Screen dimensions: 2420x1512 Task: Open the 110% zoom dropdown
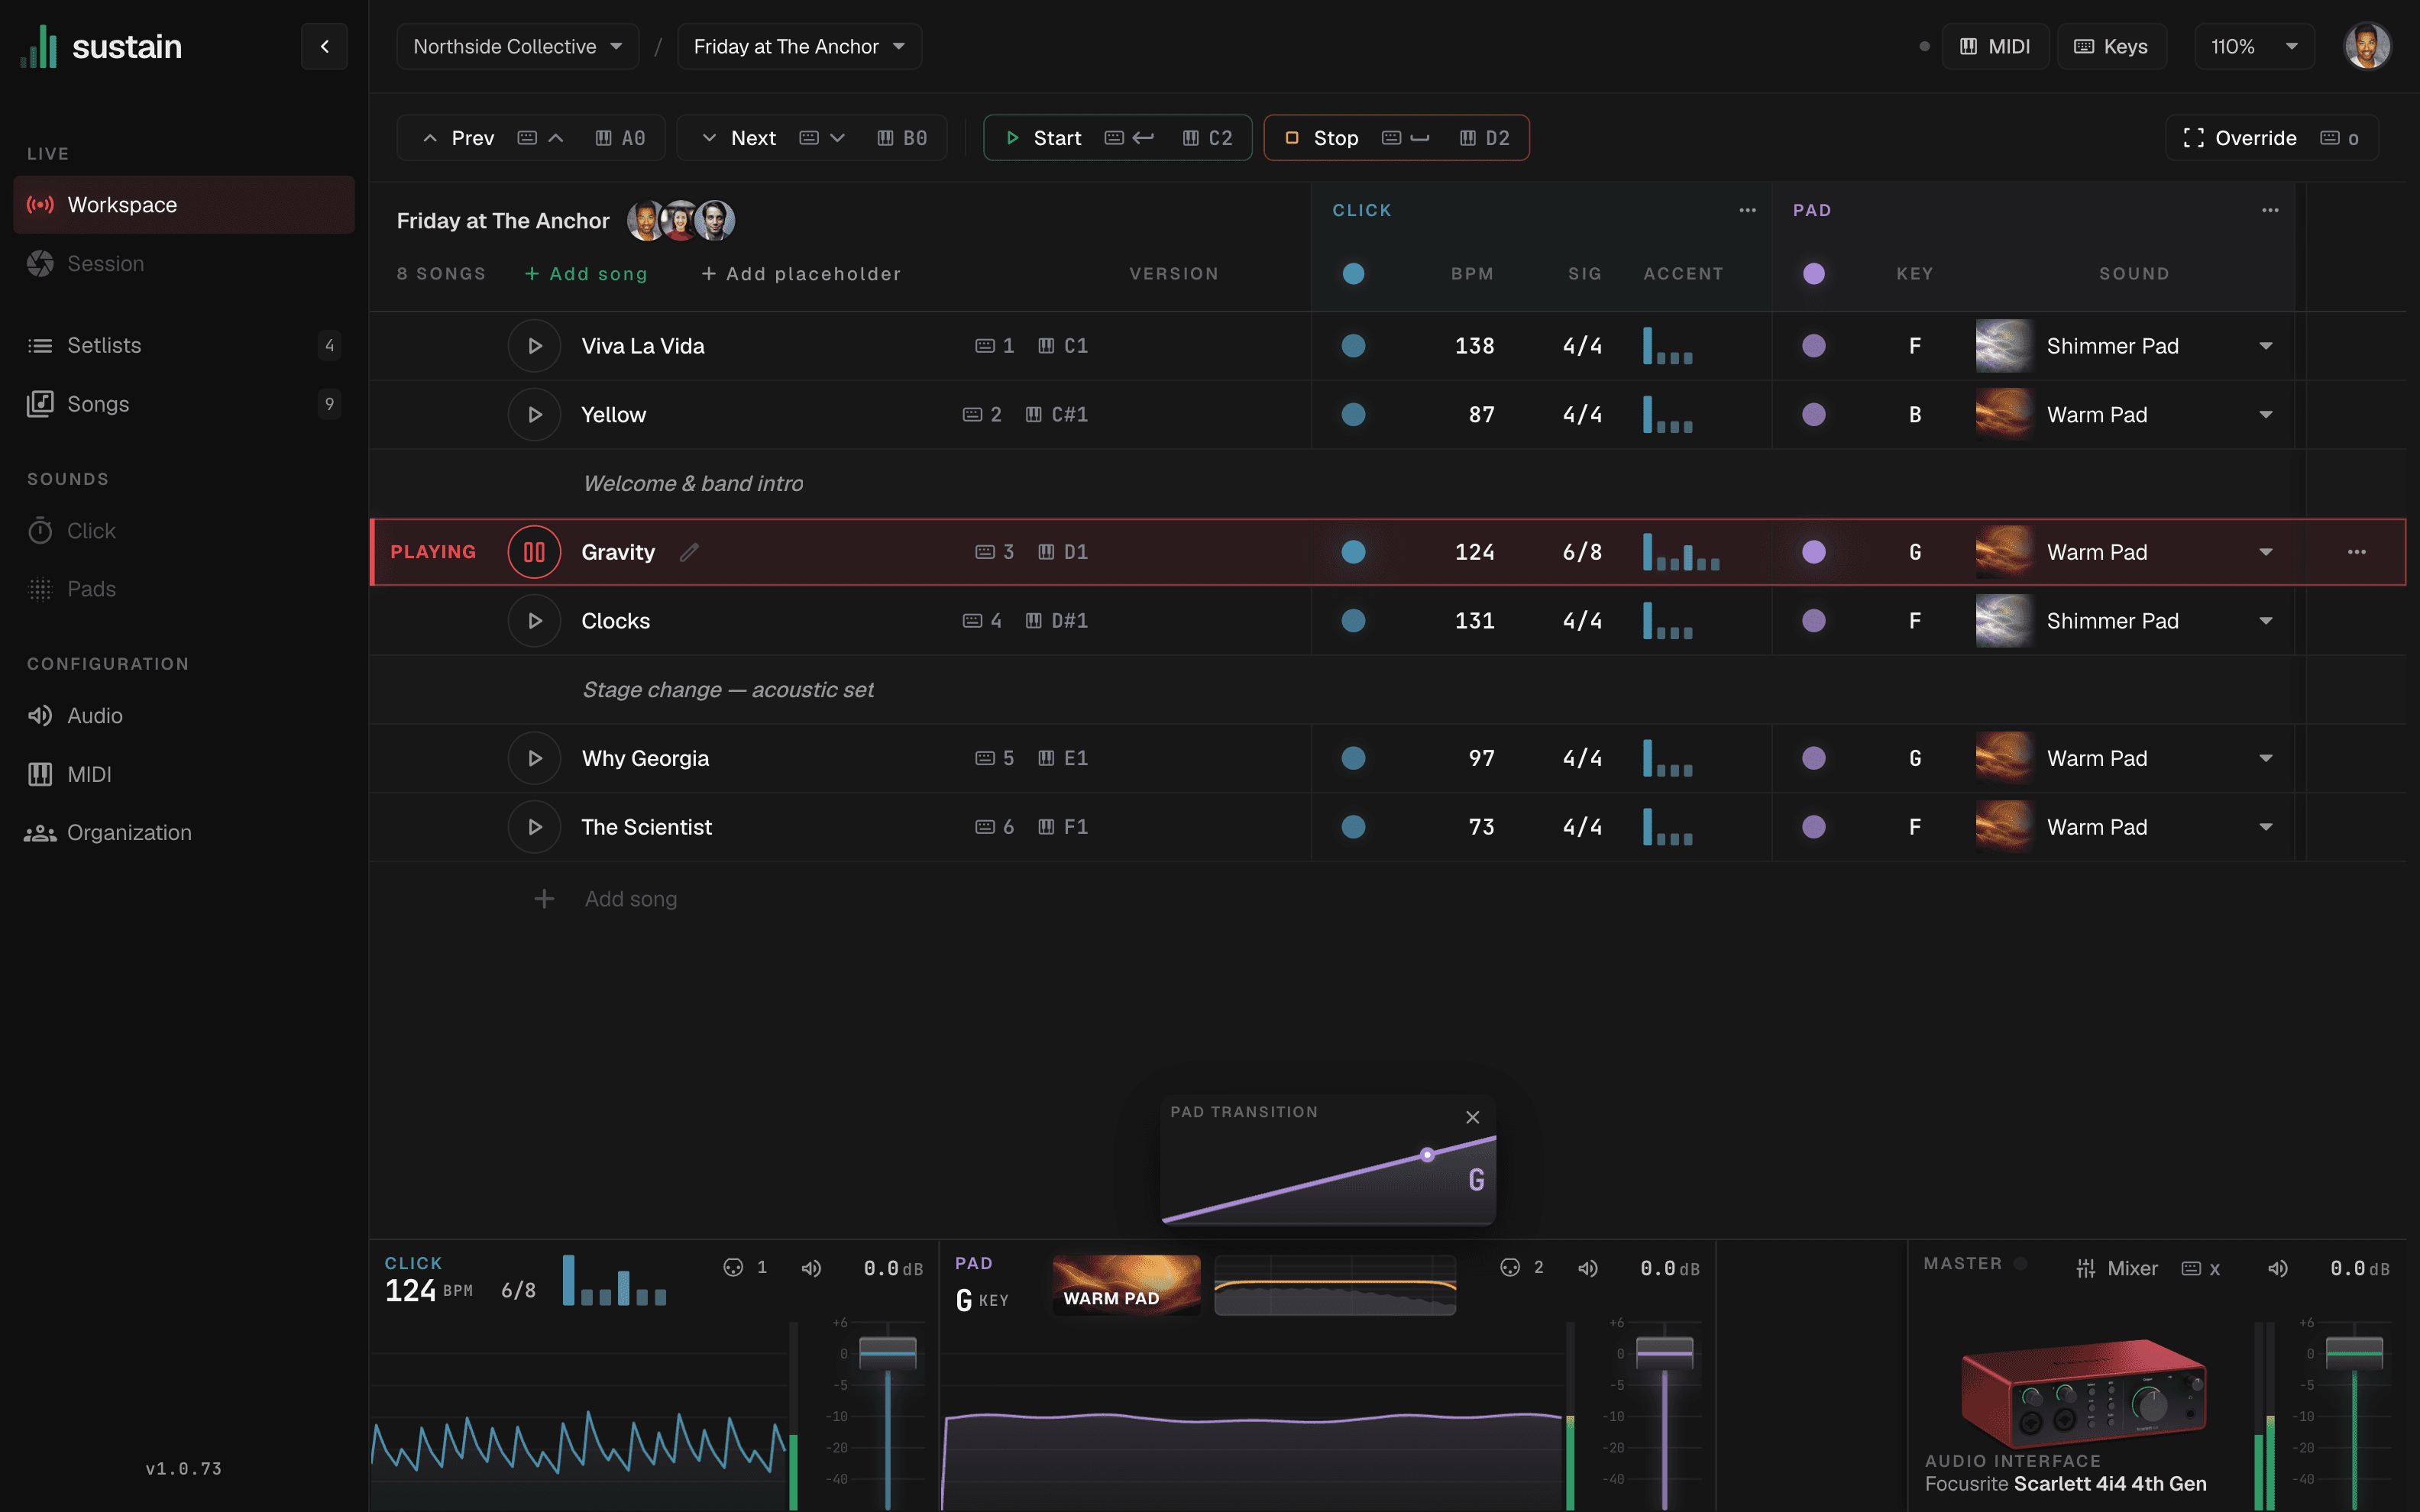coord(2254,46)
